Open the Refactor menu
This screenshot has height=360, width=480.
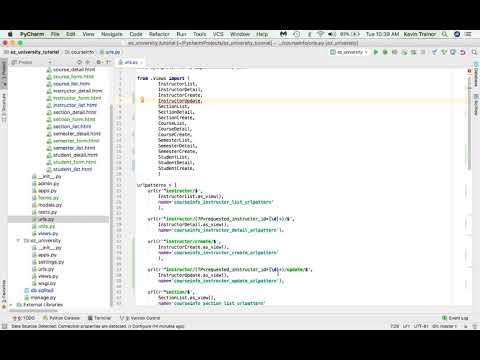(159, 34)
